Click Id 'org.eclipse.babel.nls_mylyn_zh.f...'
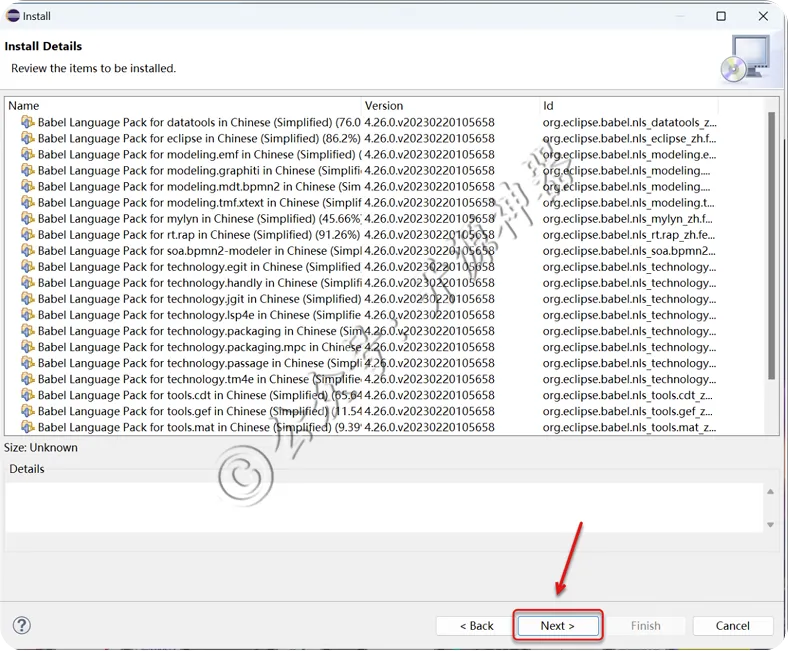The width and height of the screenshot is (788, 651). [627, 219]
